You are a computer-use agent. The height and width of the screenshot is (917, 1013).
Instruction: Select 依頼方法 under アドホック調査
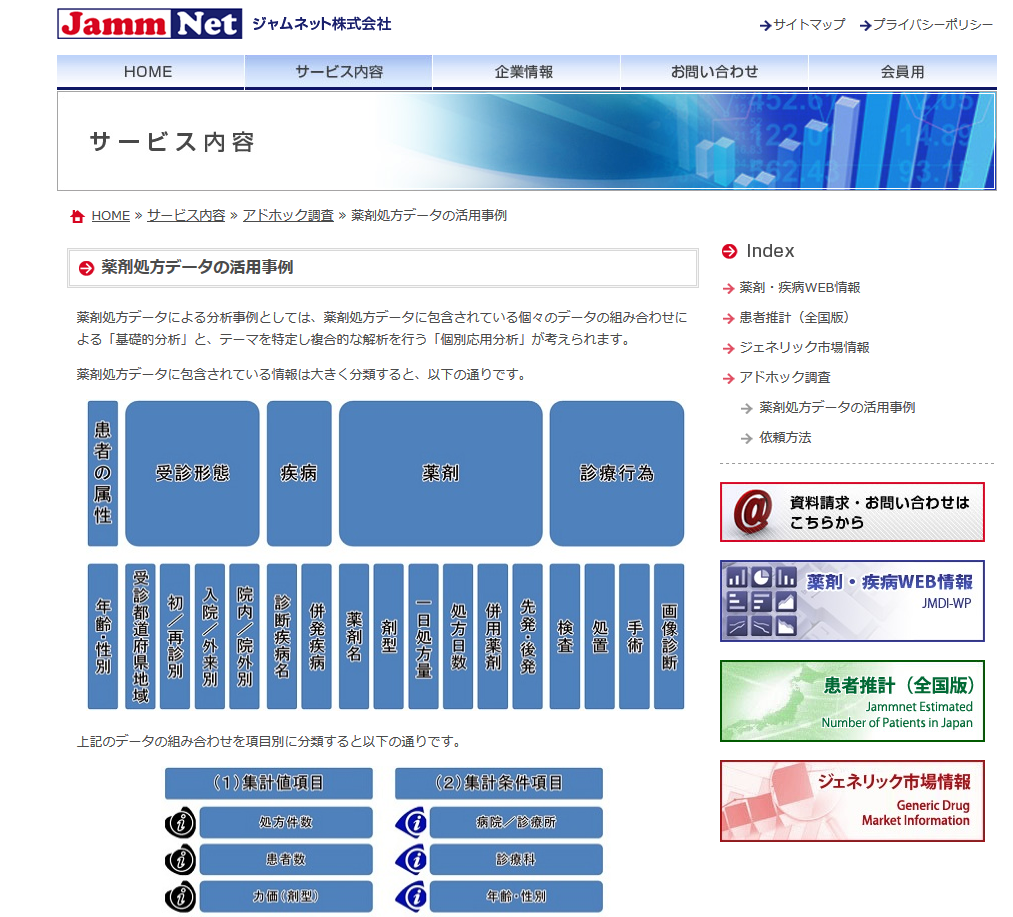tap(785, 438)
